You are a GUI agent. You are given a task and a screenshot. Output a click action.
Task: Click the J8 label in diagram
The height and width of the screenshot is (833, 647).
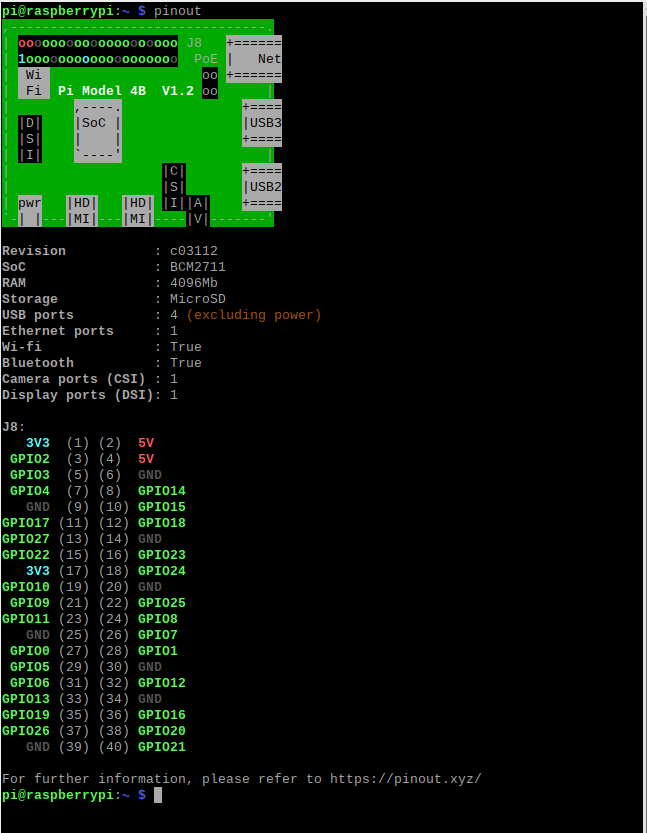click(x=194, y=43)
